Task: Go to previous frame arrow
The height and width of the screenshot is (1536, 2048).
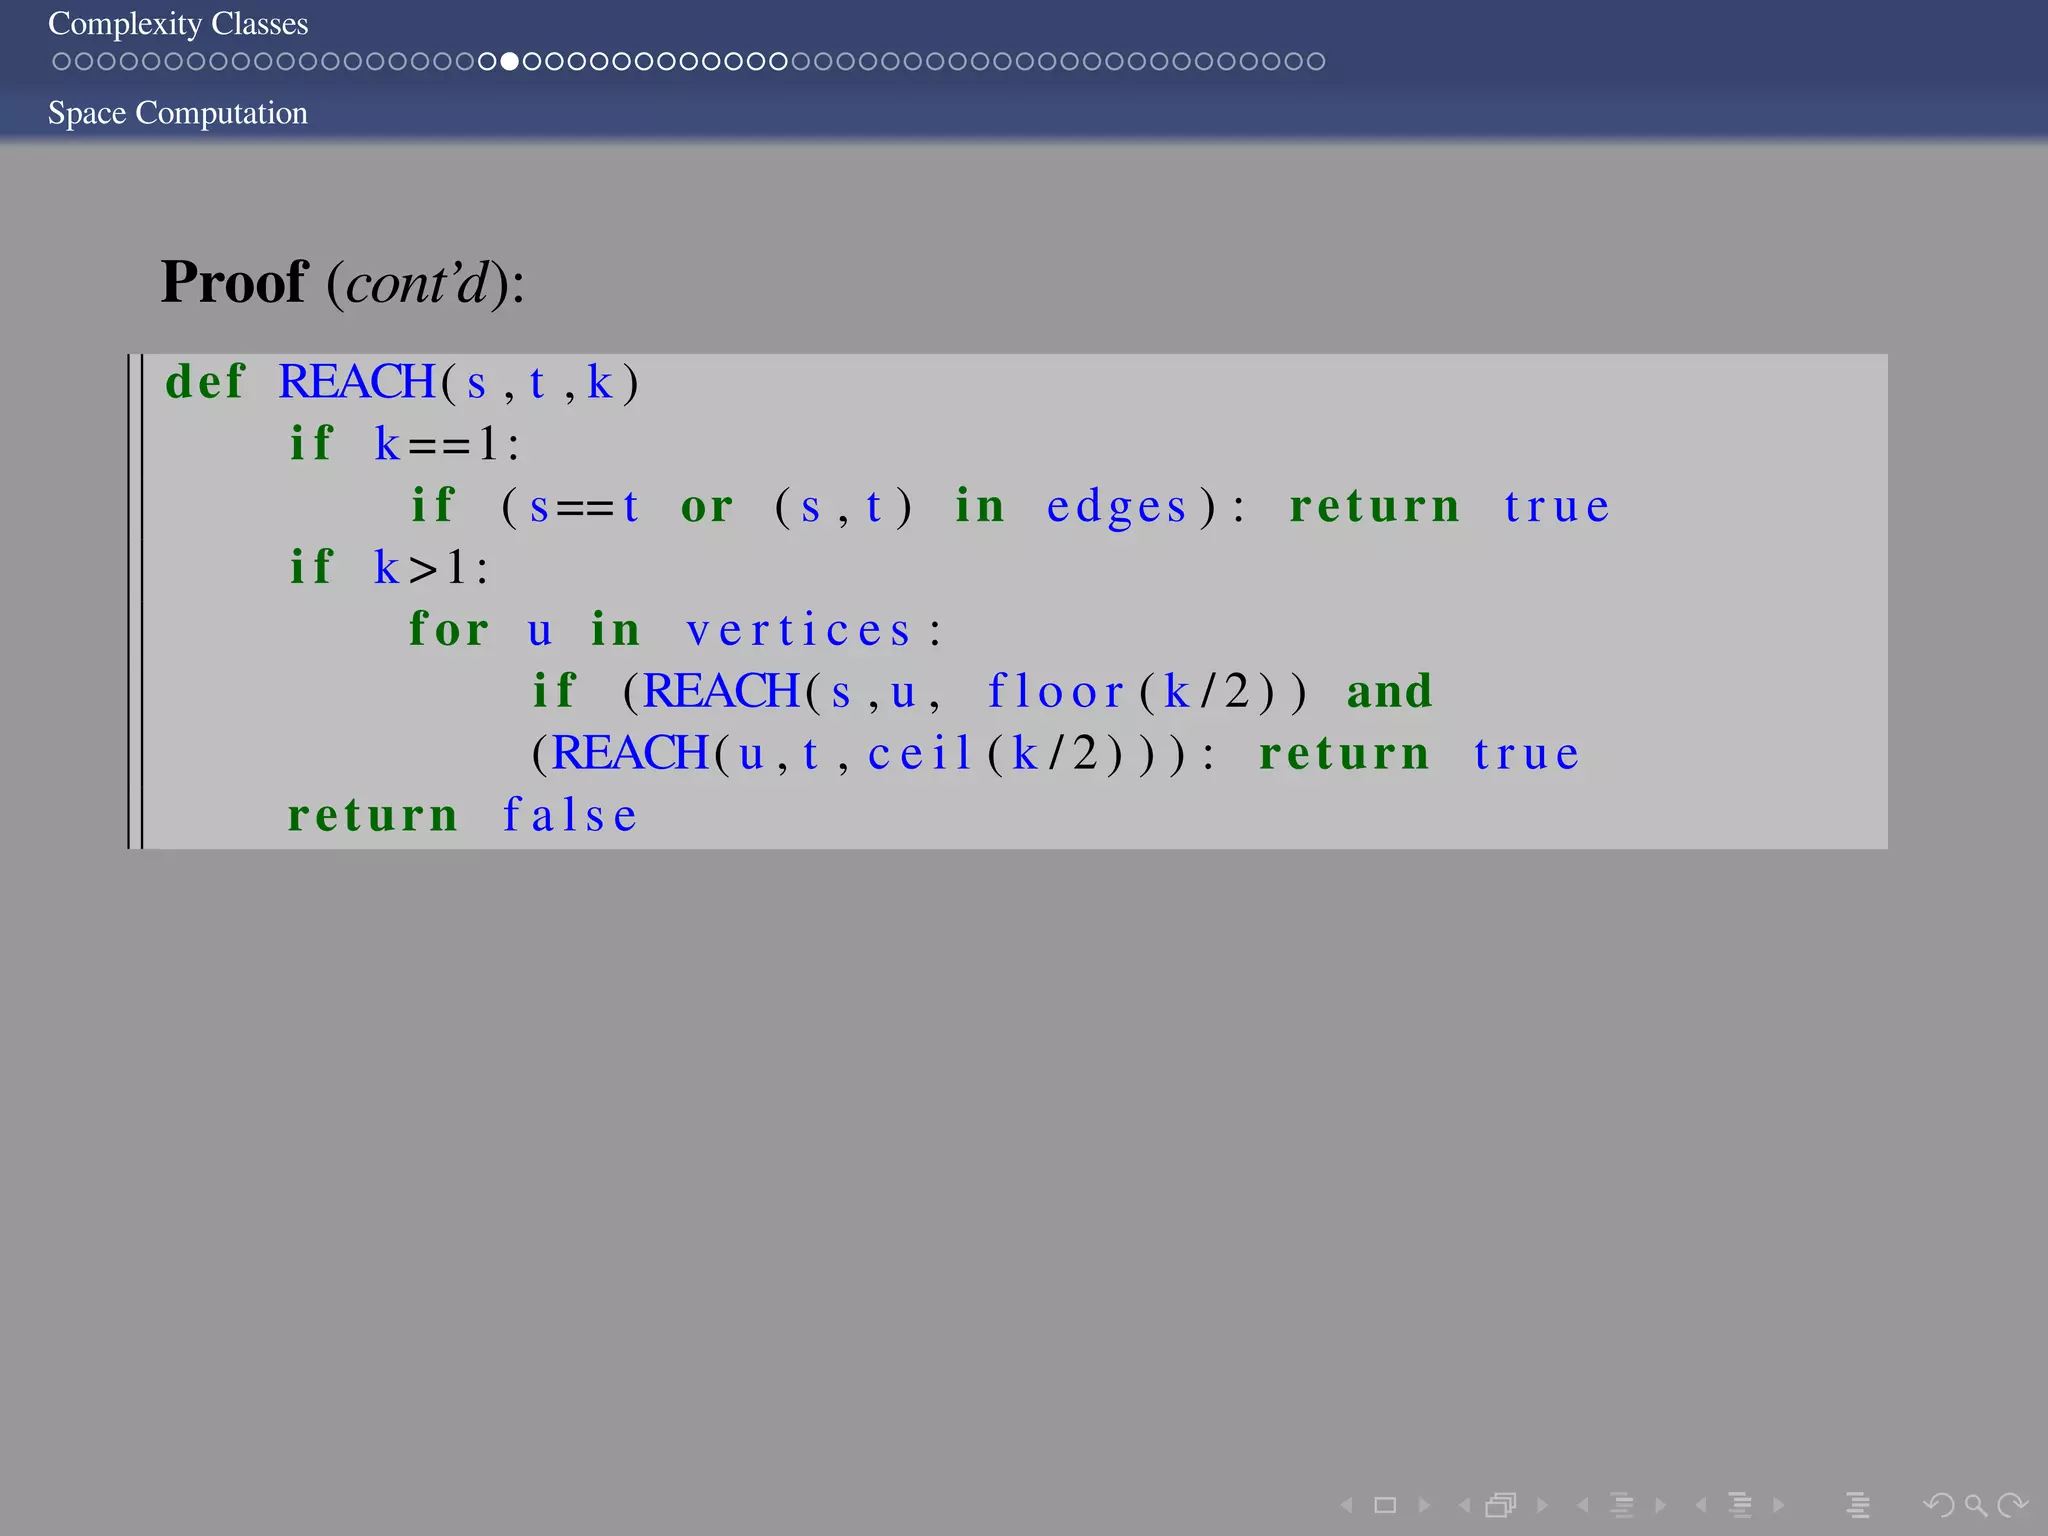Action: click(x=1465, y=1504)
